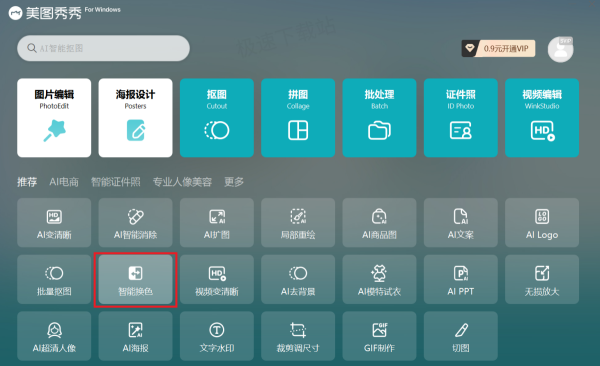The height and width of the screenshot is (366, 600).
Task: Launch 视频编辑 WinkStudio
Action: tap(542, 118)
